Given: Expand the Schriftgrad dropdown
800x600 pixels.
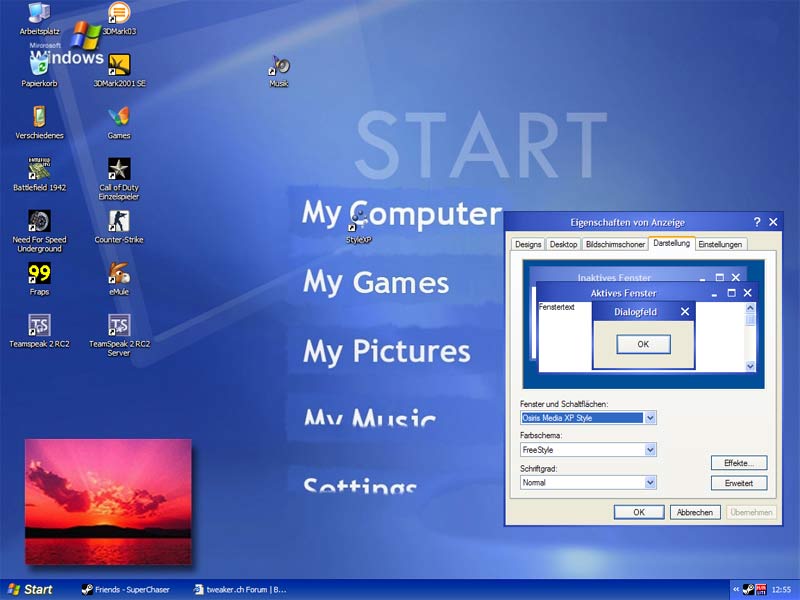Looking at the screenshot, I should [650, 482].
